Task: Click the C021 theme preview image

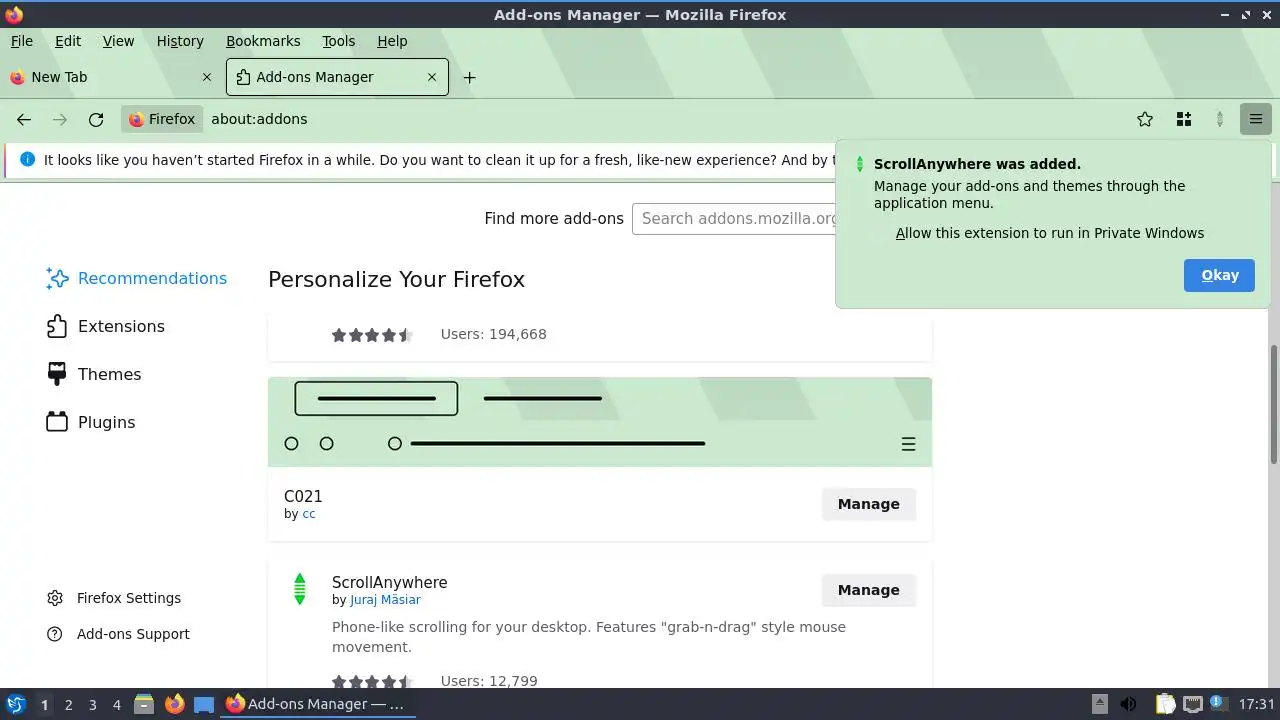Action: (600, 422)
